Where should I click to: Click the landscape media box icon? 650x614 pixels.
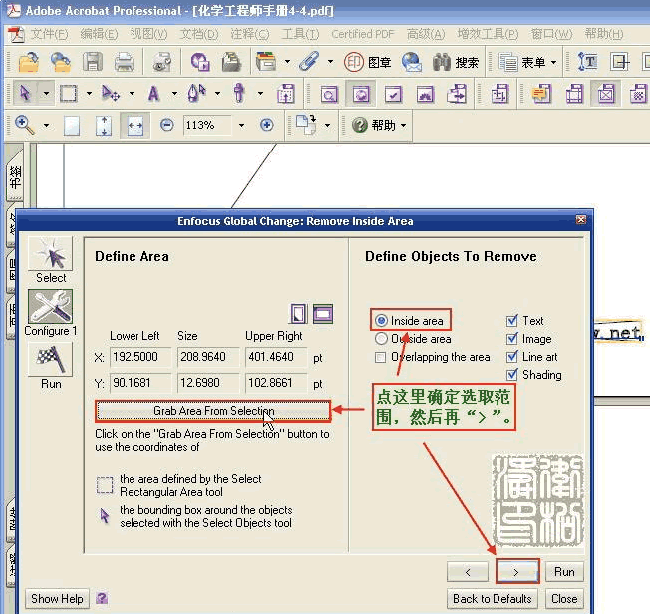pos(323,313)
